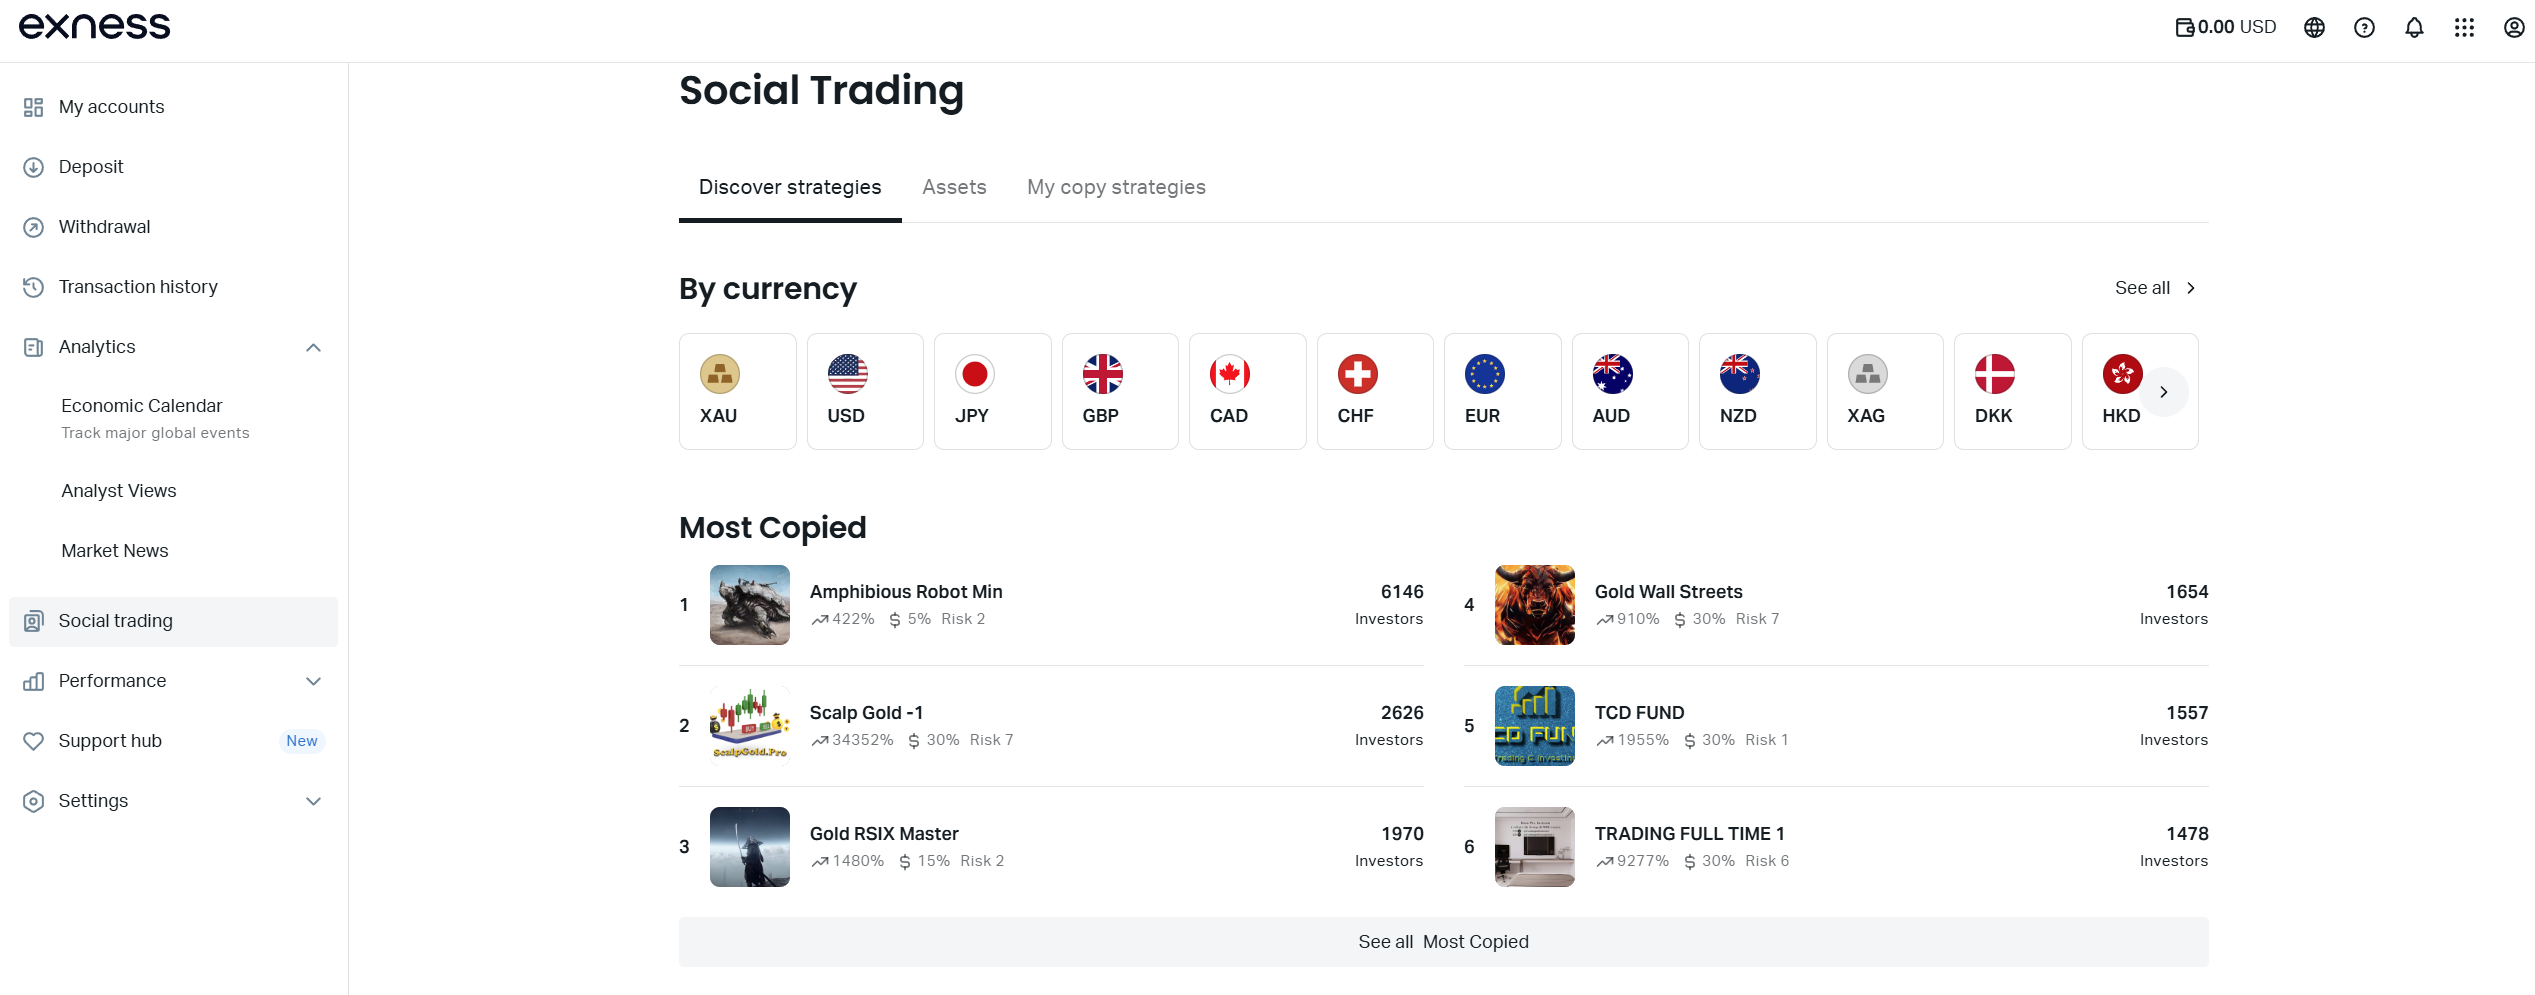Switch to the Assets tab
Viewport: 2535px width, 995px height.
click(954, 187)
